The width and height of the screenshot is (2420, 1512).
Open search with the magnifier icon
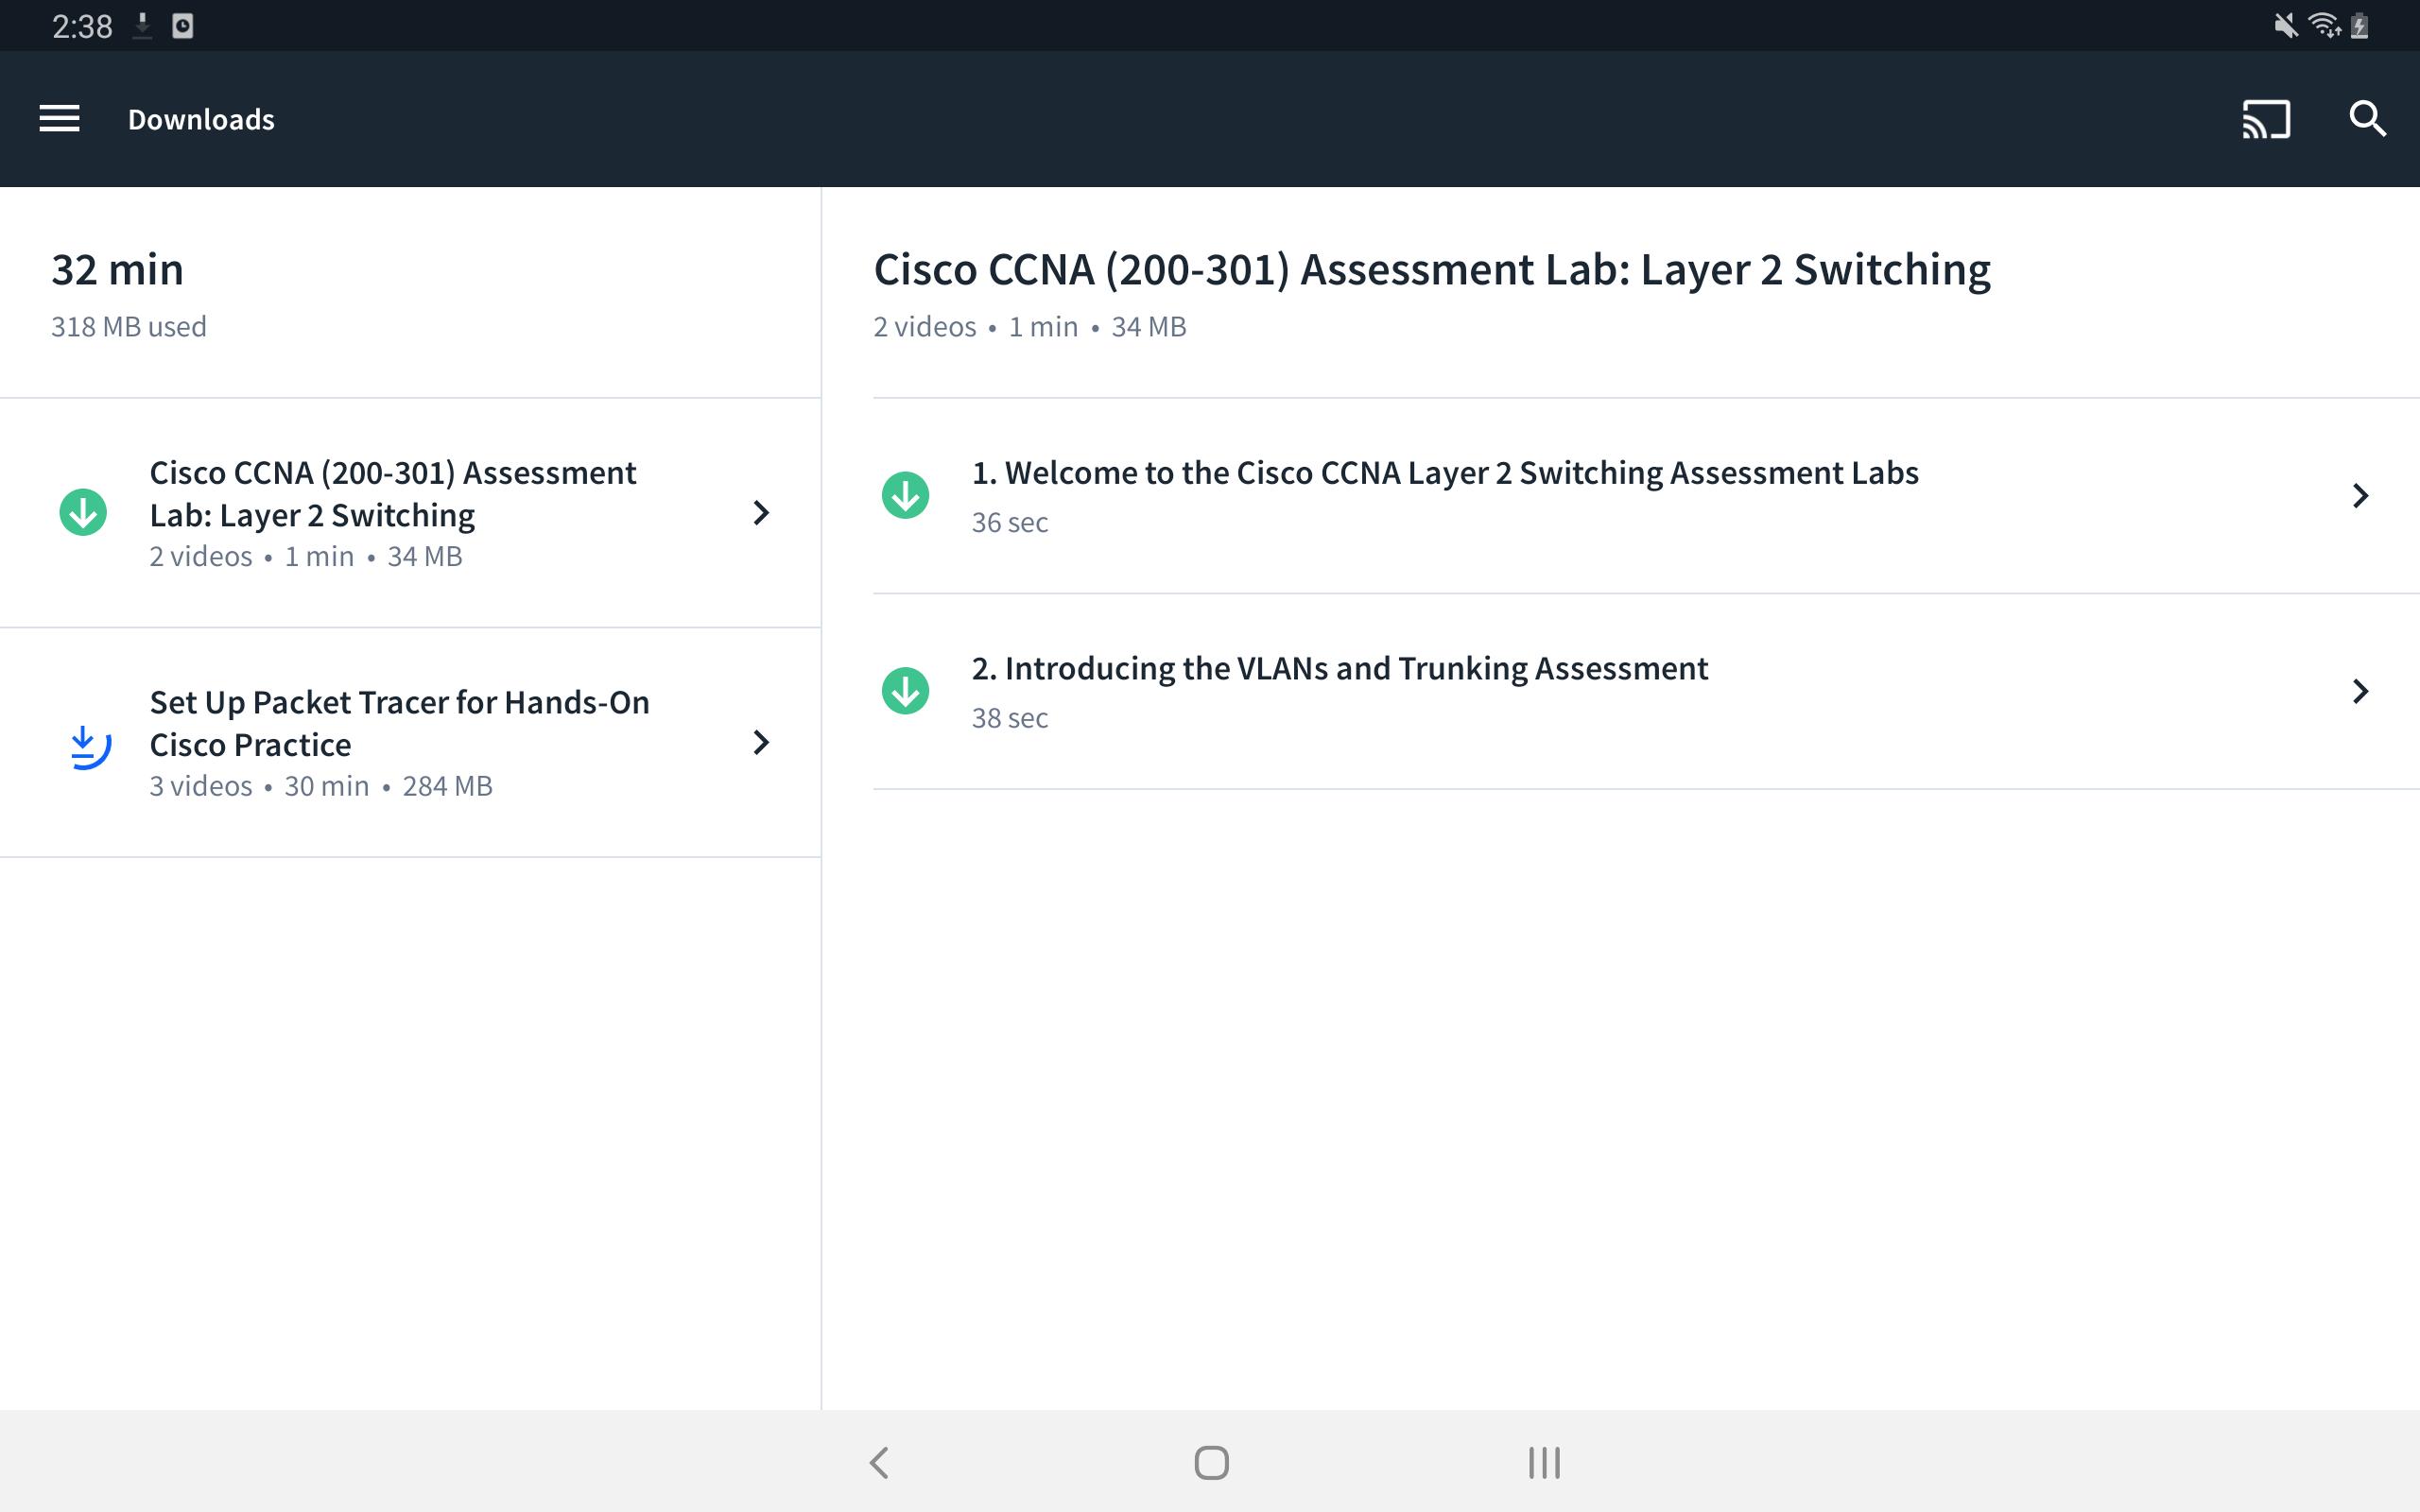tap(2367, 119)
